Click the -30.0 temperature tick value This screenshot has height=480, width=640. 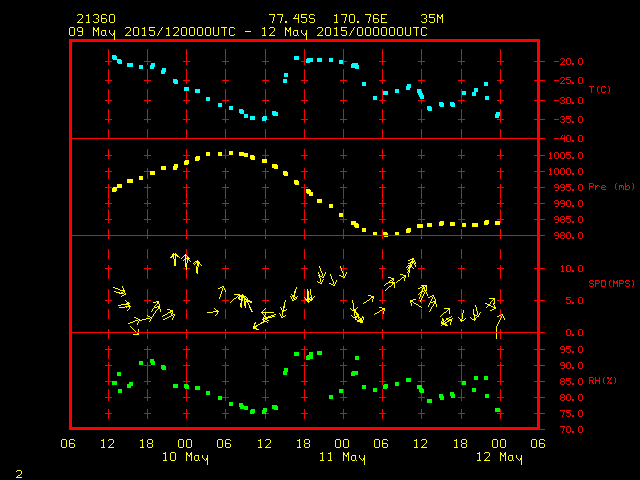point(569,100)
